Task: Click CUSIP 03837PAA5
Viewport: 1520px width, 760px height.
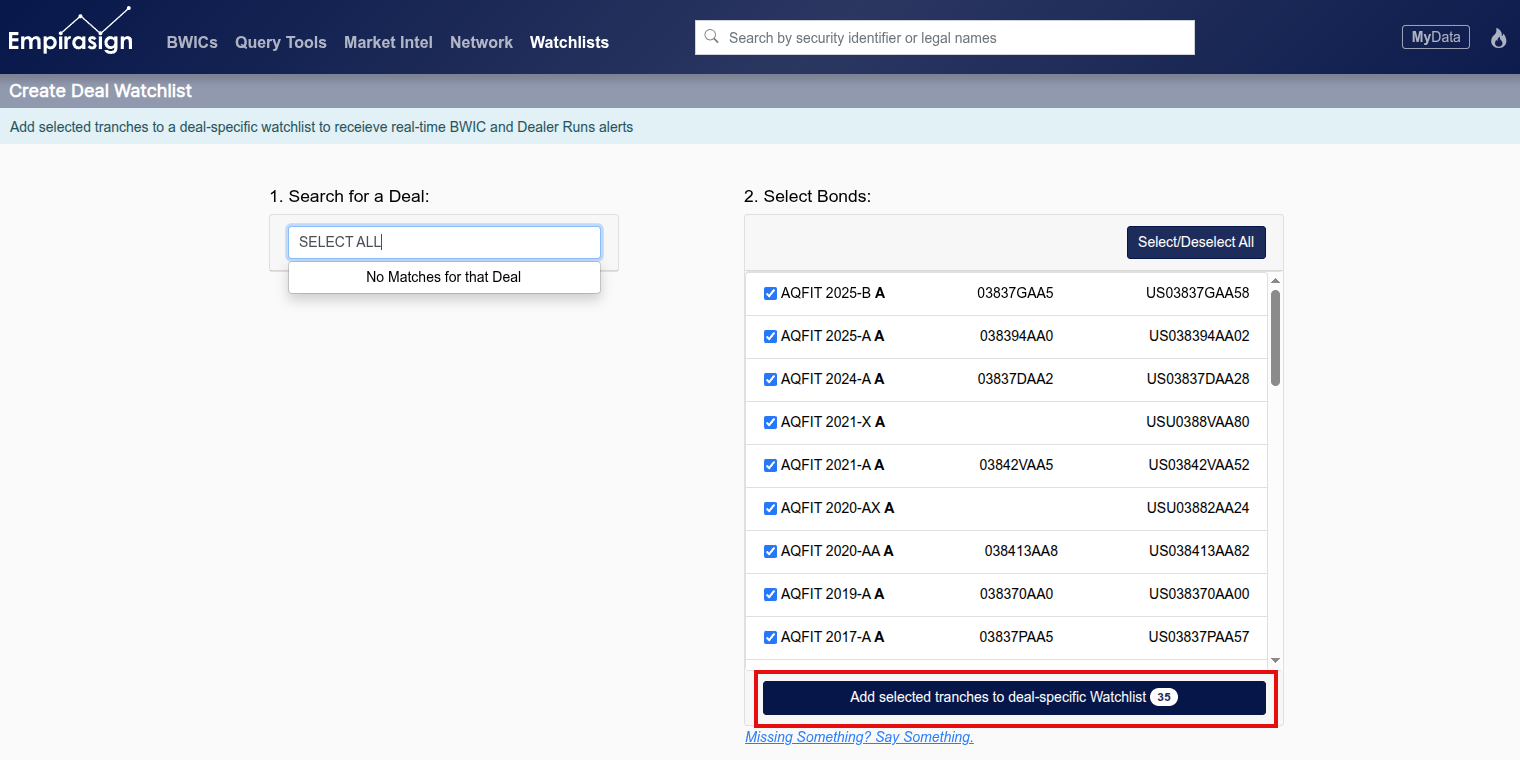Action: click(1016, 637)
